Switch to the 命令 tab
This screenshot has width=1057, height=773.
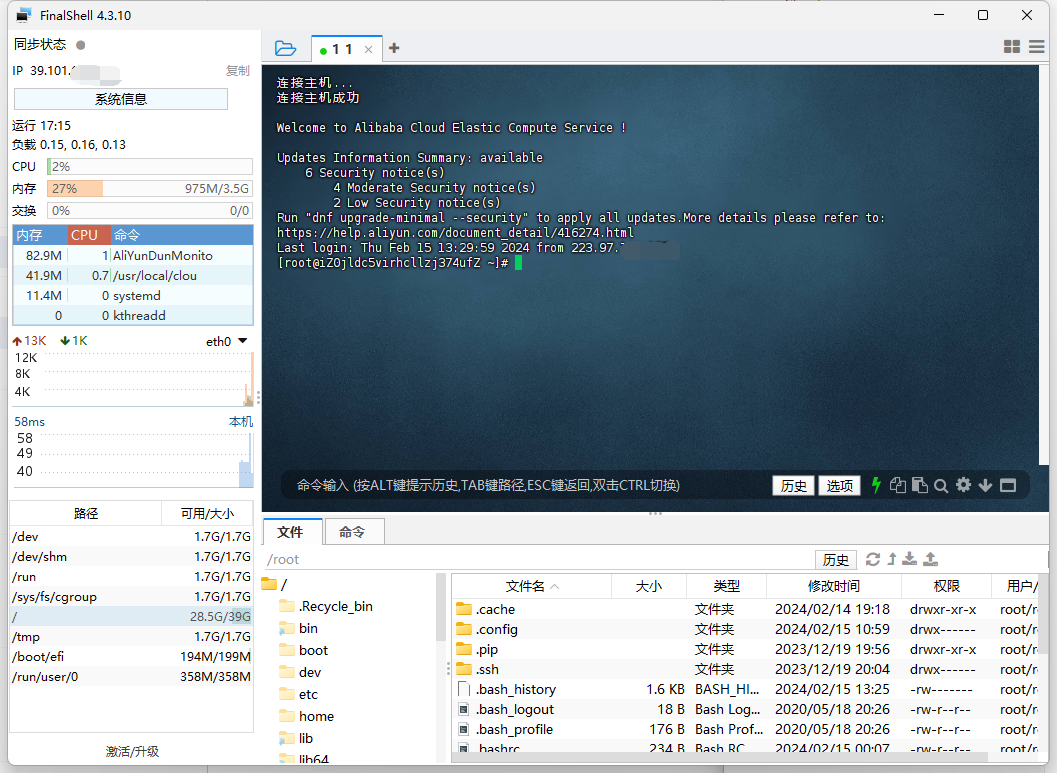tap(352, 532)
